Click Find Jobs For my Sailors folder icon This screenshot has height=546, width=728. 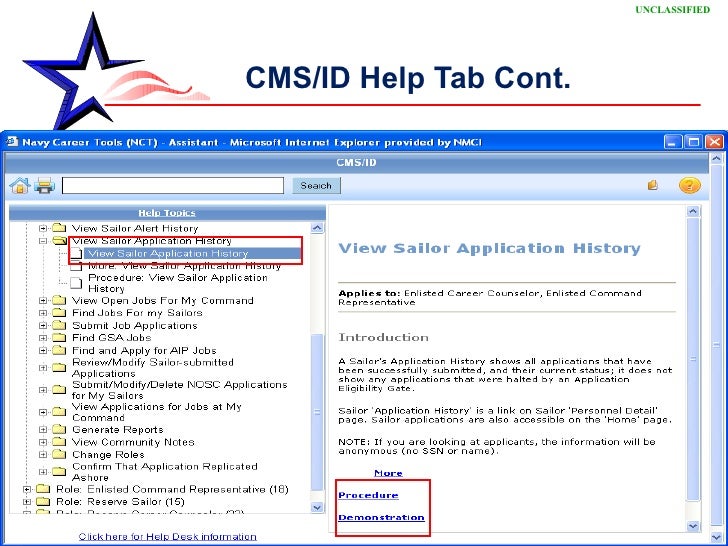pyautogui.click(x=59, y=312)
